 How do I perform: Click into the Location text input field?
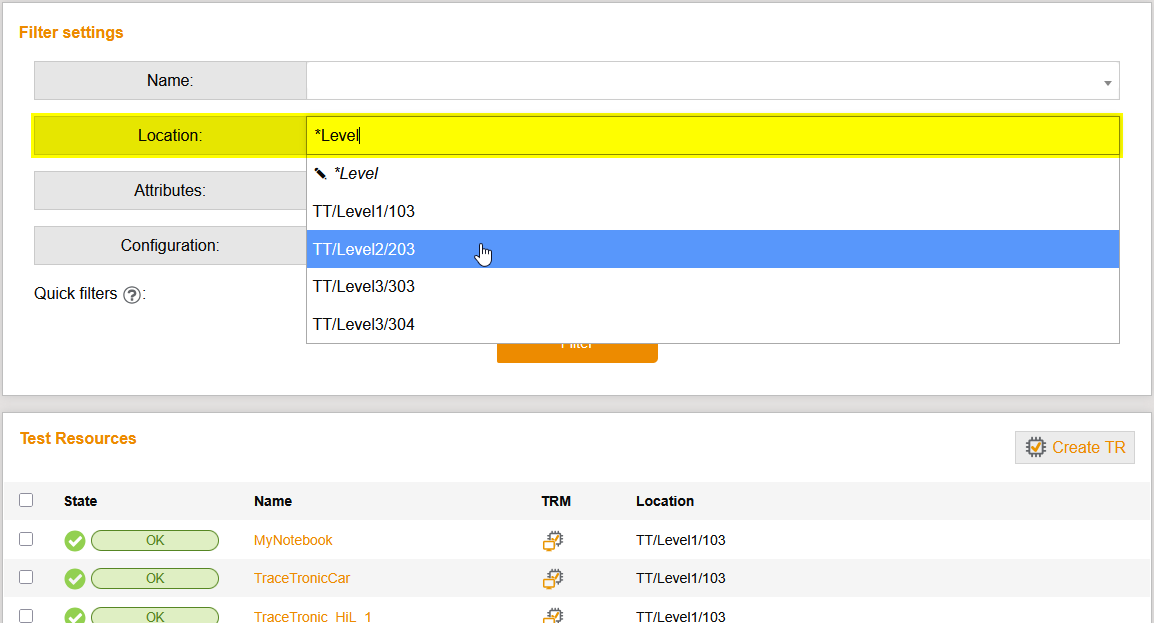712,136
